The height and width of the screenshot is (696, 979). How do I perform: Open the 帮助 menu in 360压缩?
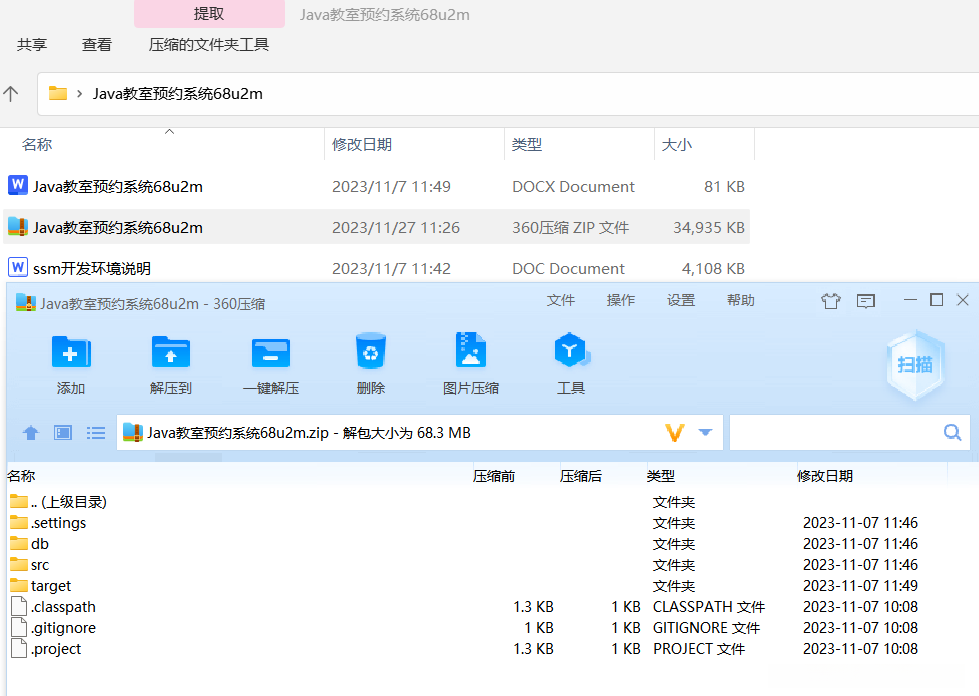coord(740,300)
